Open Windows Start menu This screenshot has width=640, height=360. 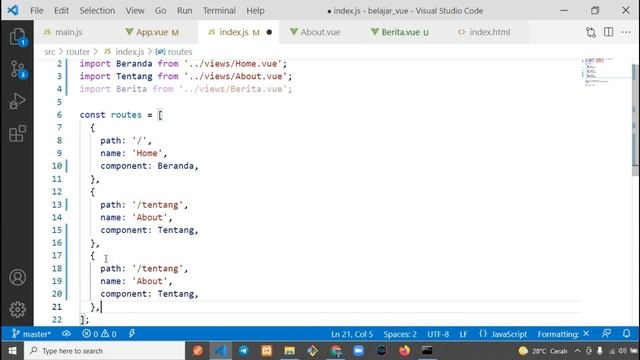pos(12,351)
